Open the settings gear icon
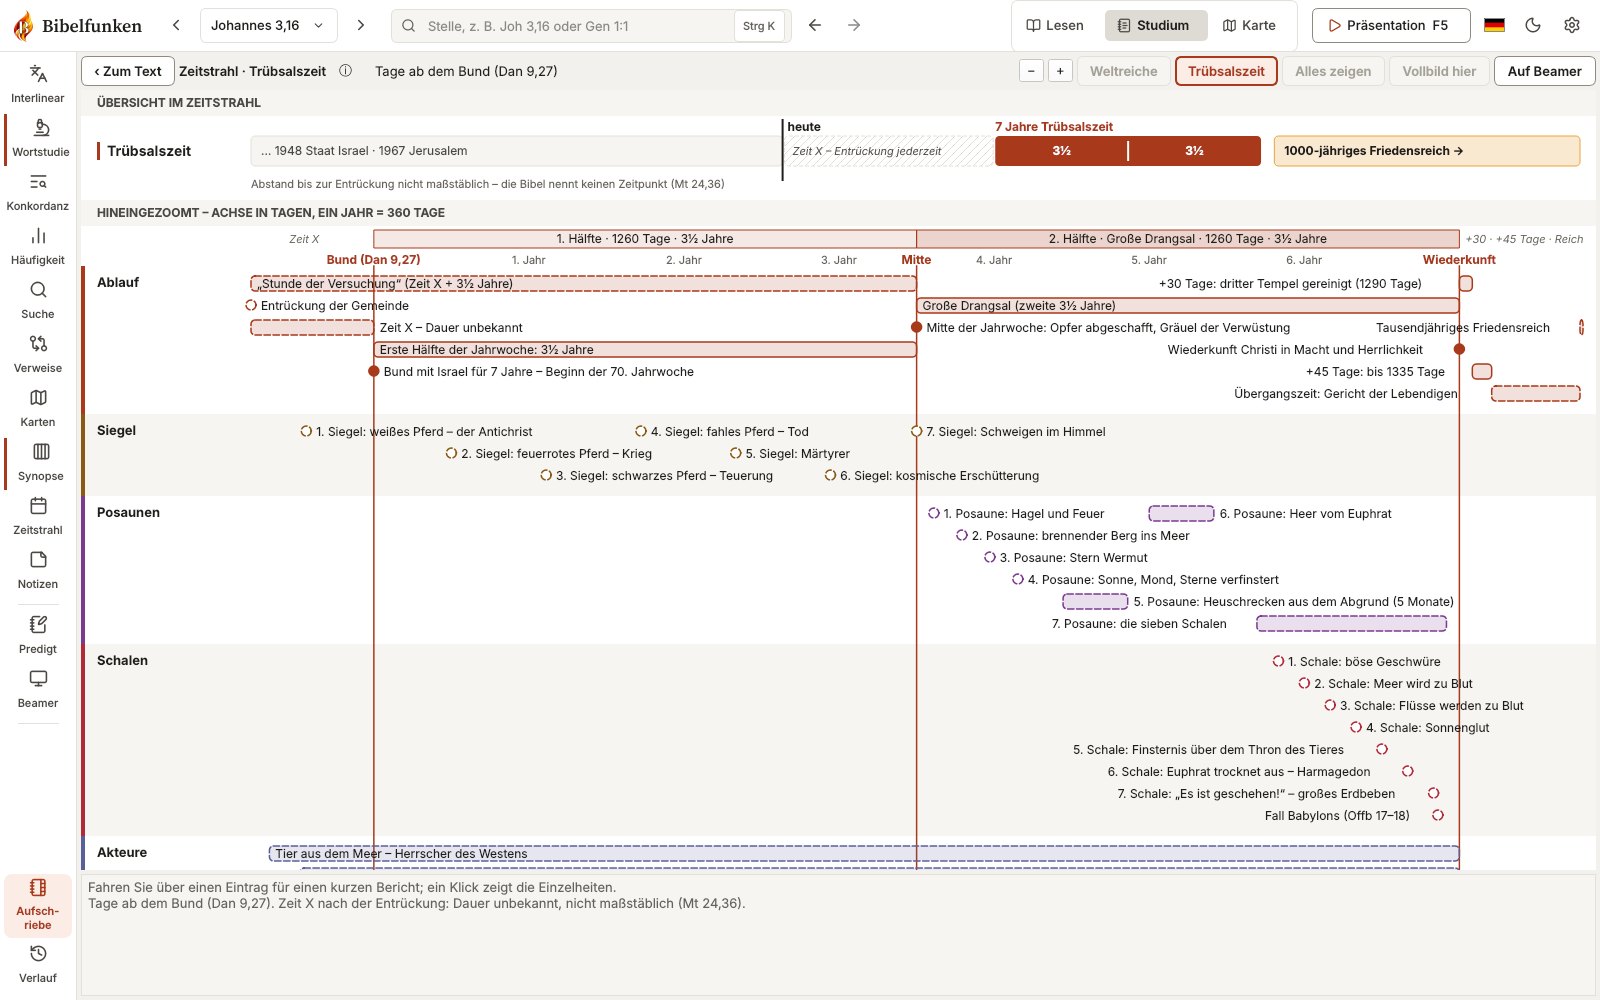This screenshot has width=1600, height=1000. (x=1572, y=25)
